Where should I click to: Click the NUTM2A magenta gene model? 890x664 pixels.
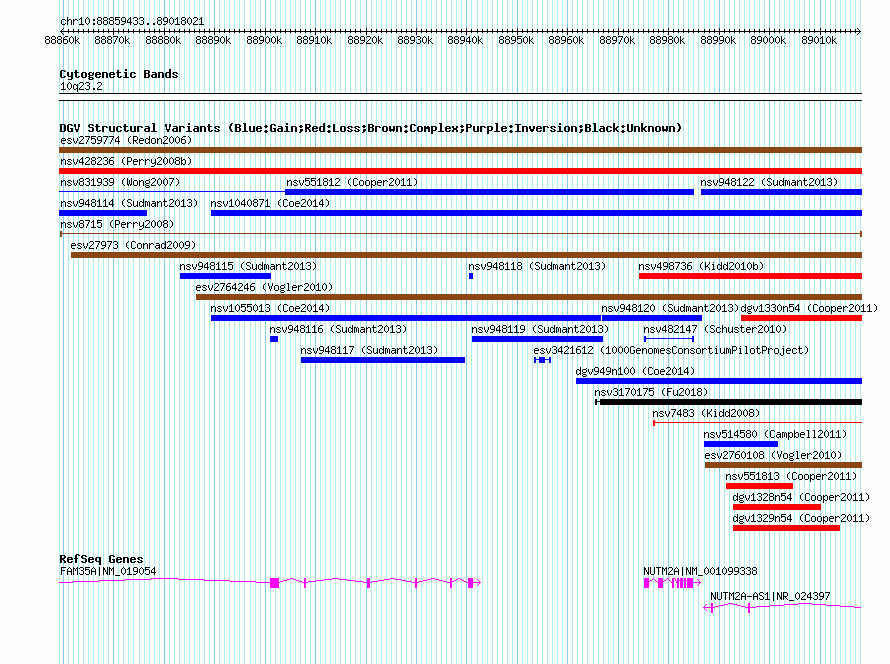click(x=672, y=583)
